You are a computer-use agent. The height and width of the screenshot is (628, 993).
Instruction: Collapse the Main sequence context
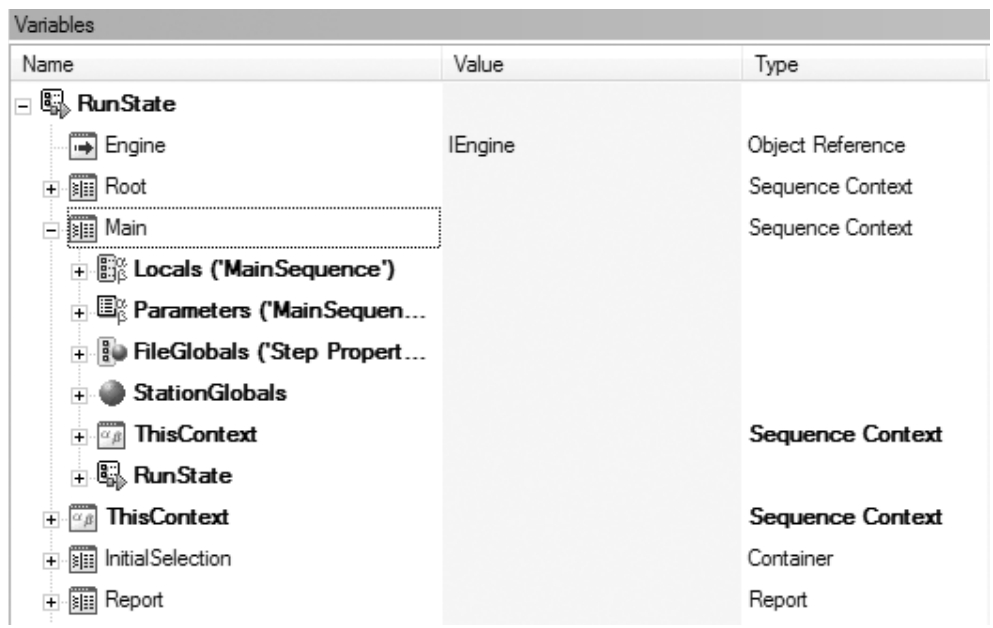pyautogui.click(x=51, y=230)
